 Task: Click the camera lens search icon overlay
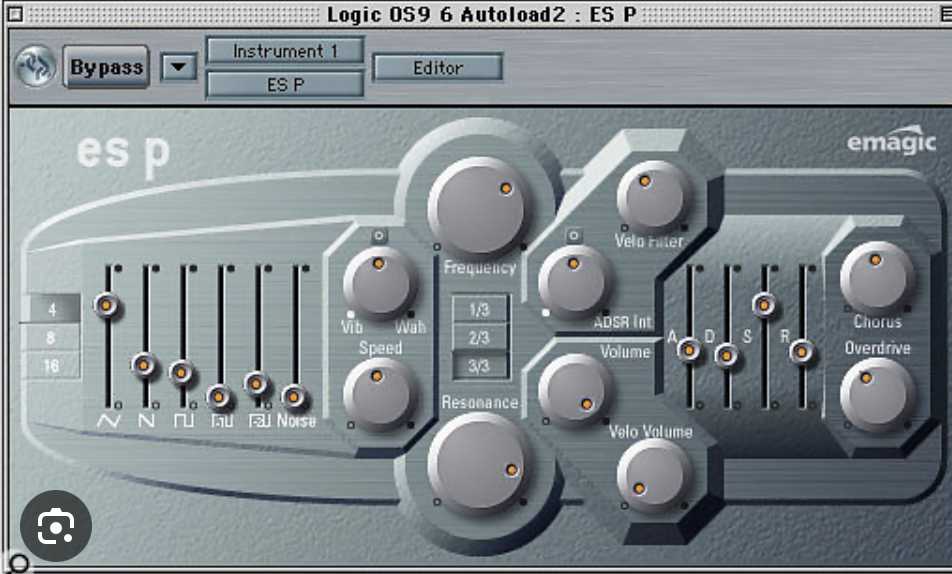[56, 526]
